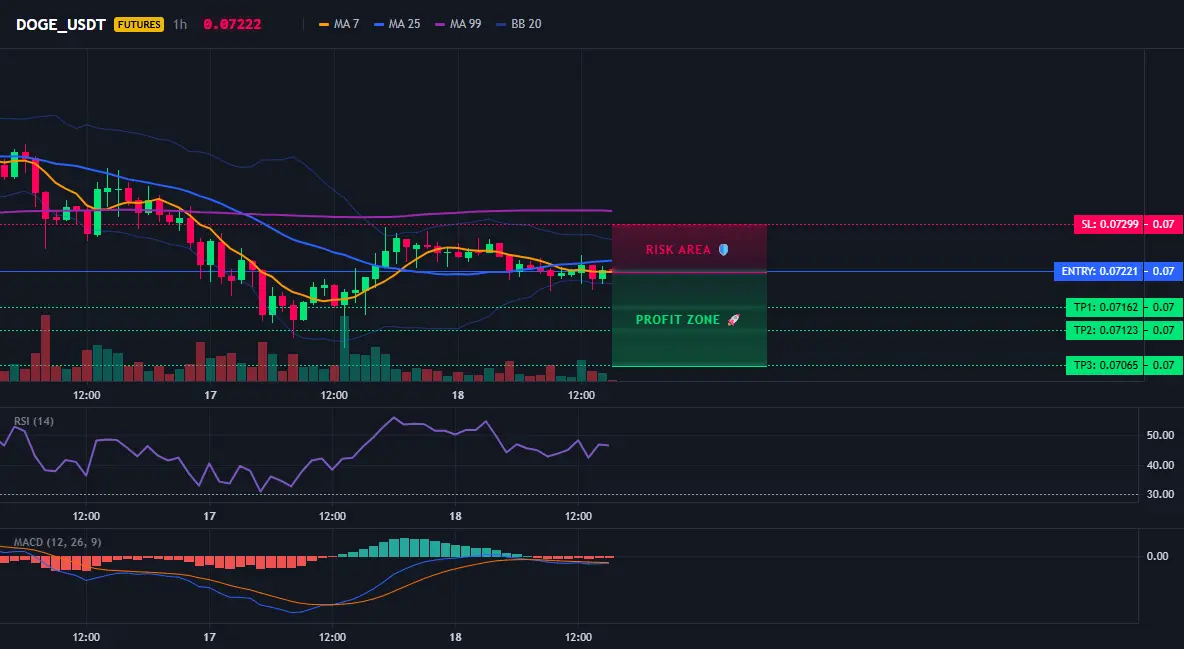
Task: Click the blue MA 25 color swatch
Action: pyautogui.click(x=379, y=24)
